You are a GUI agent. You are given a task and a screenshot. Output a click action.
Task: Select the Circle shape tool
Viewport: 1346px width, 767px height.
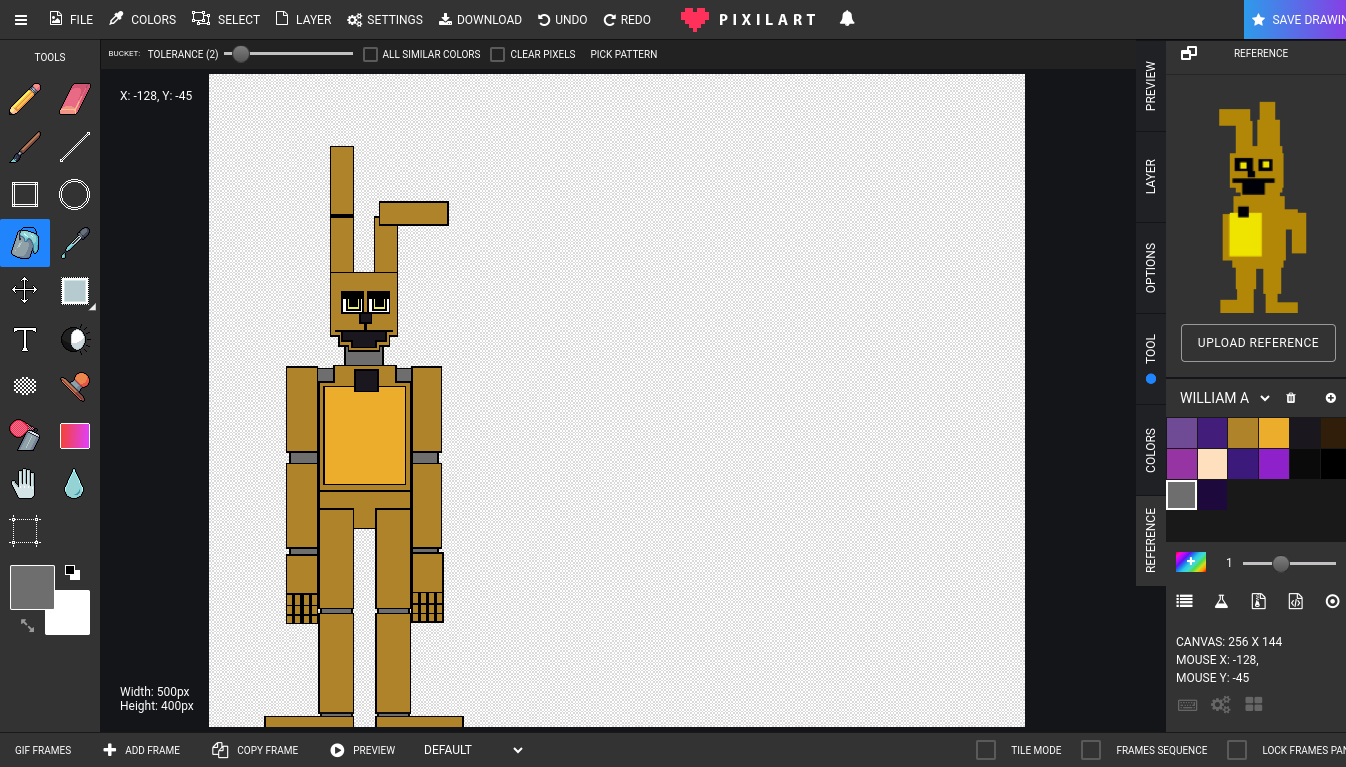point(75,194)
